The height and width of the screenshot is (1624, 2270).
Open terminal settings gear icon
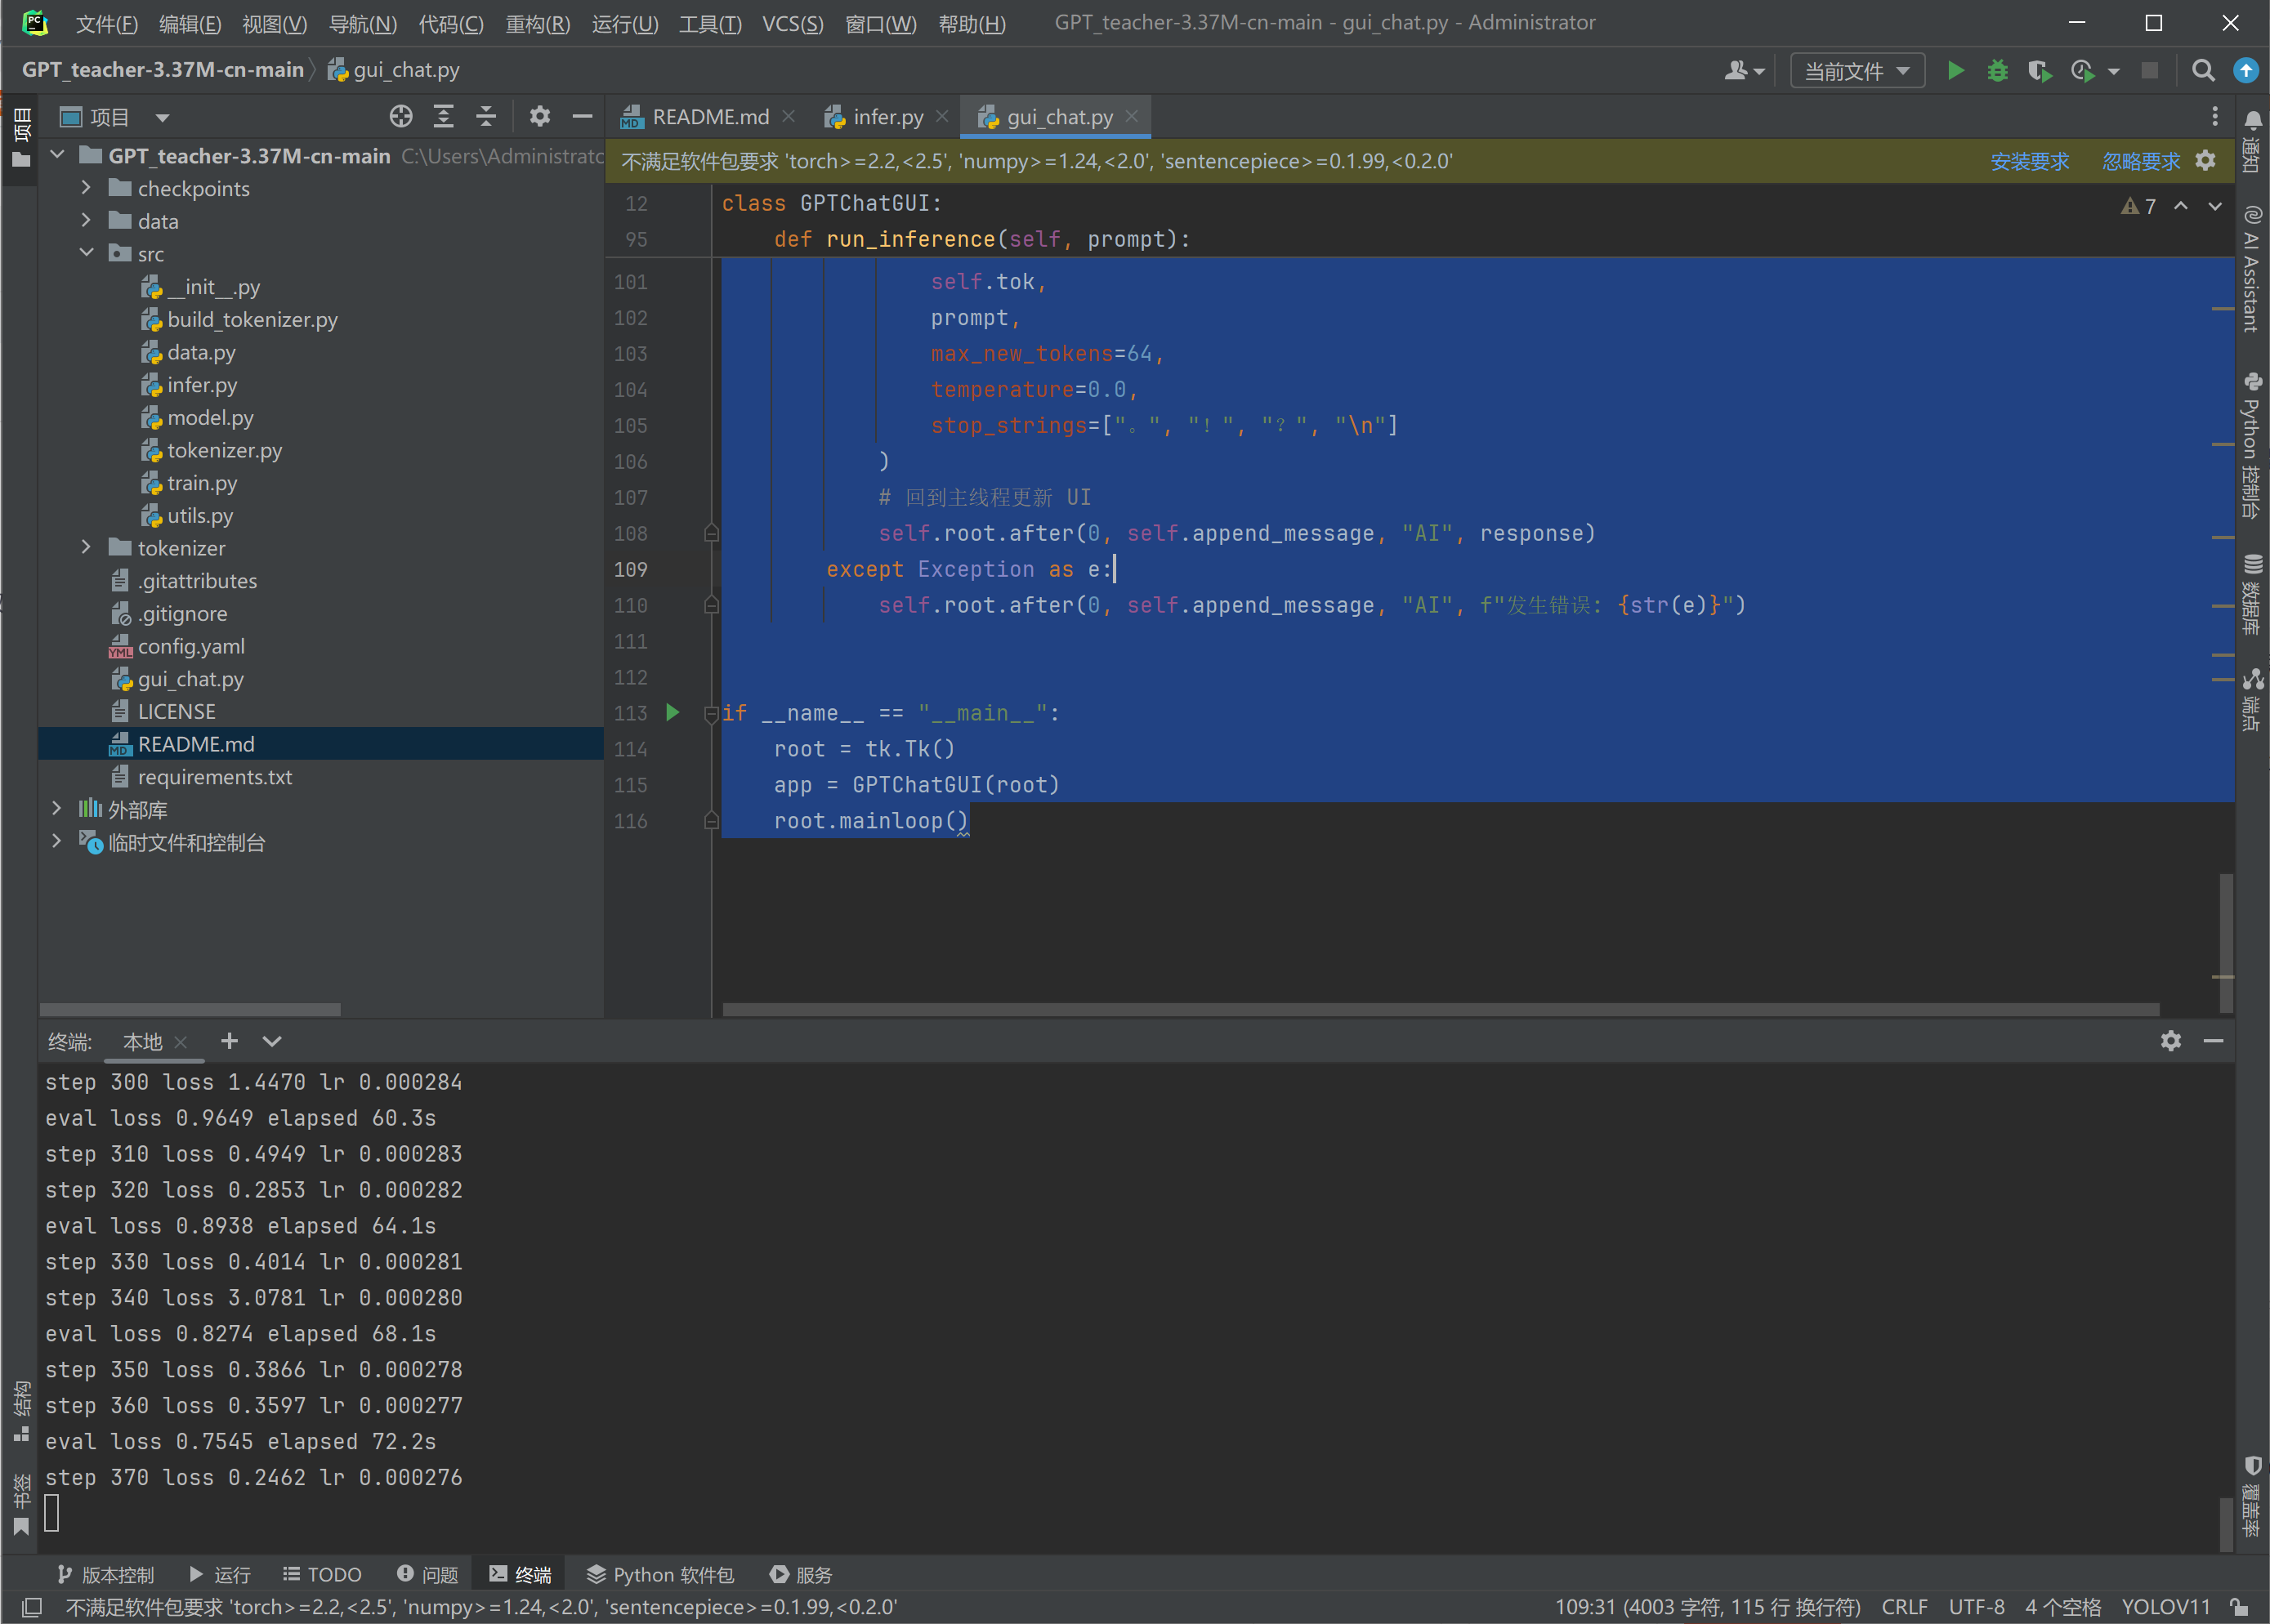coord(2171,1041)
